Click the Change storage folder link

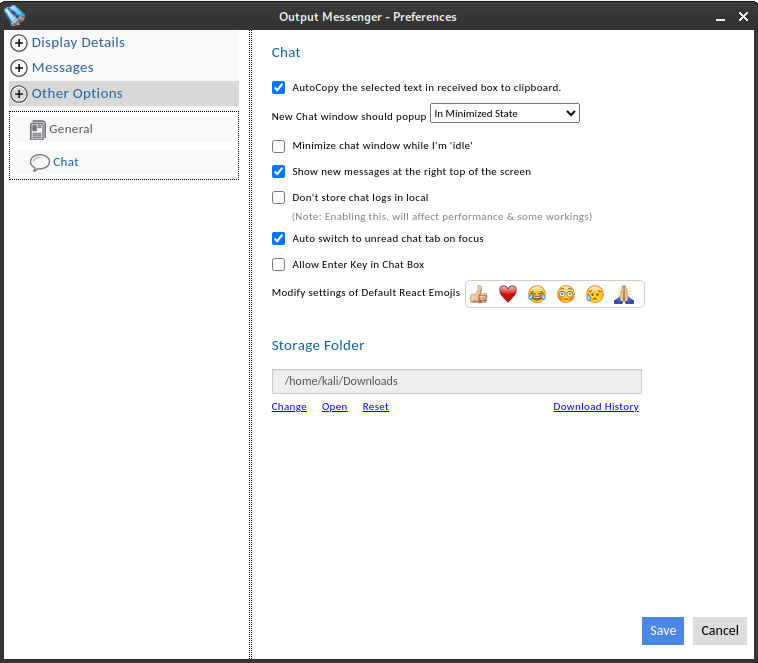(289, 407)
